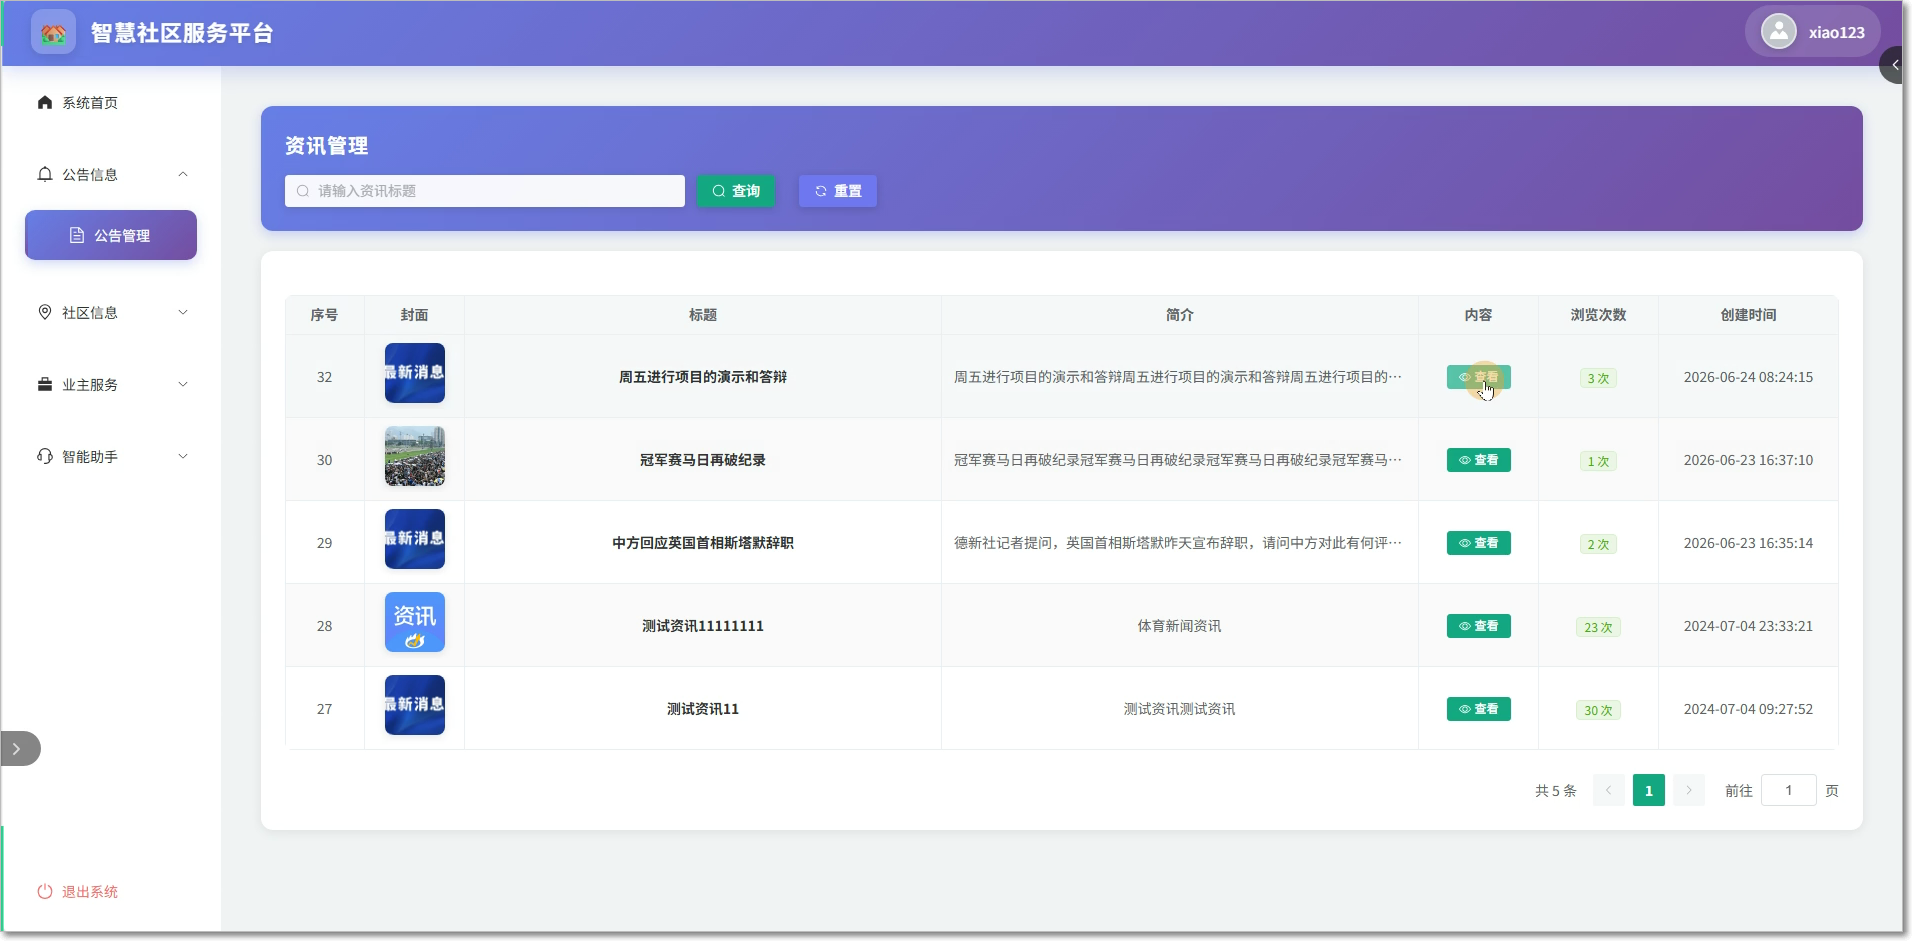
Task: Expand the 智能助手 sidebar section
Action: point(110,457)
